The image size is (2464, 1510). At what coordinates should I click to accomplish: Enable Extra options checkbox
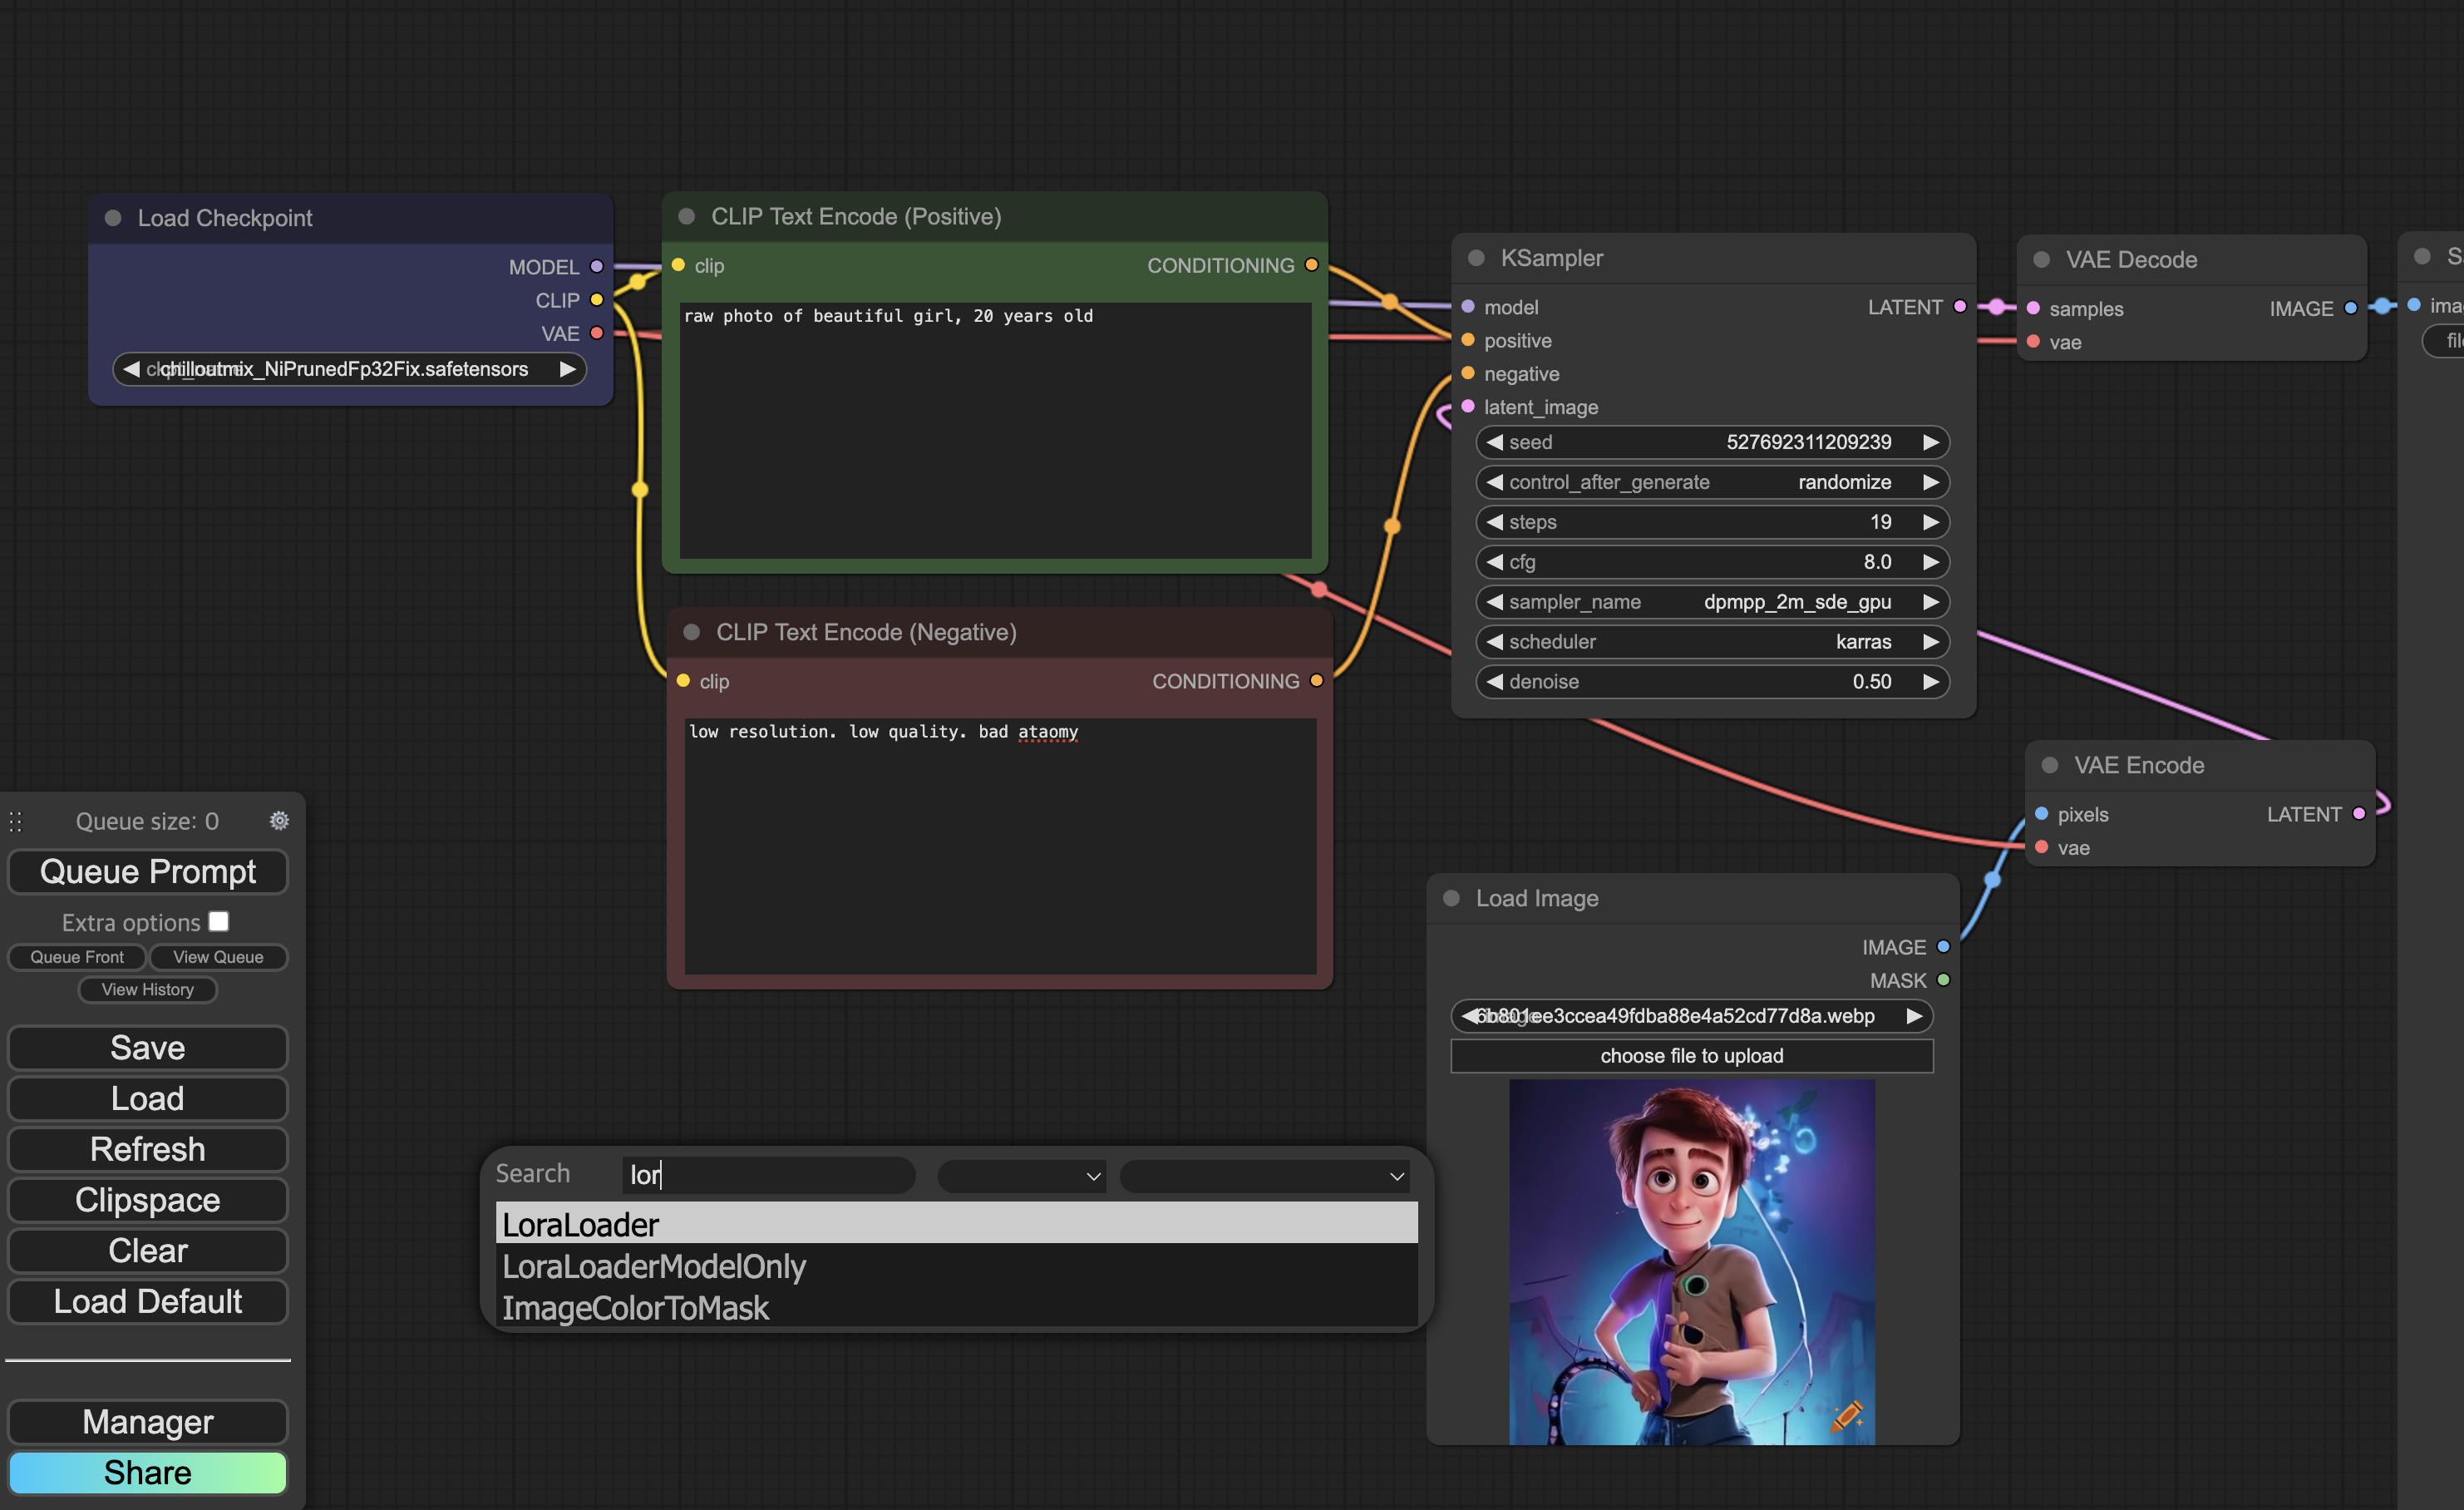[219, 921]
